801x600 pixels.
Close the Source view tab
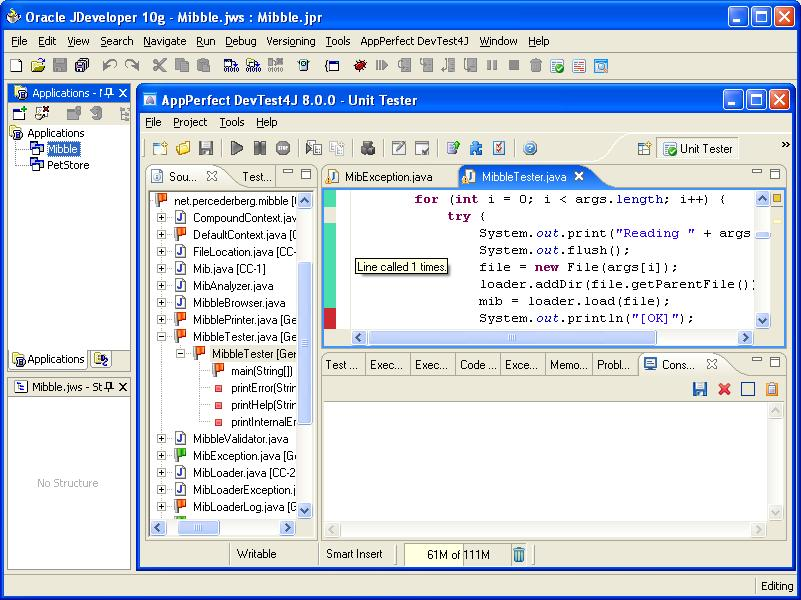pyautogui.click(x=211, y=176)
